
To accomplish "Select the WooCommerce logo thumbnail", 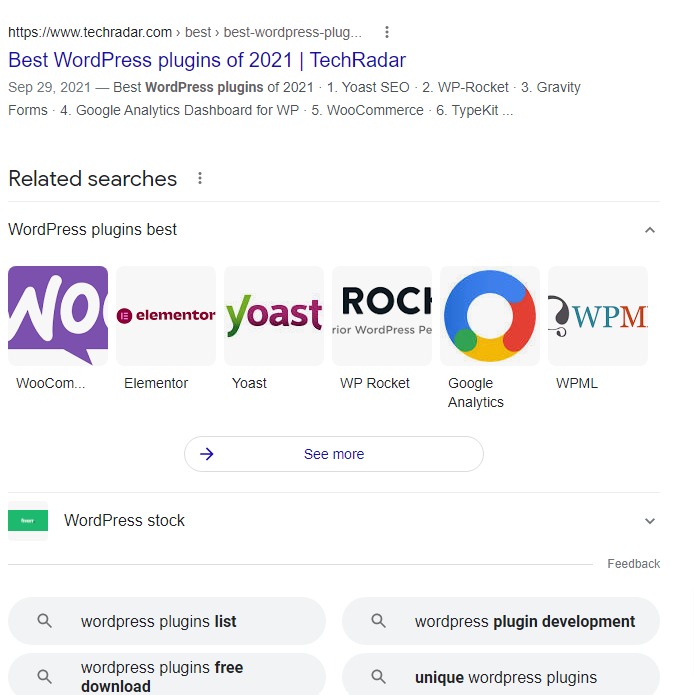I will [x=58, y=316].
